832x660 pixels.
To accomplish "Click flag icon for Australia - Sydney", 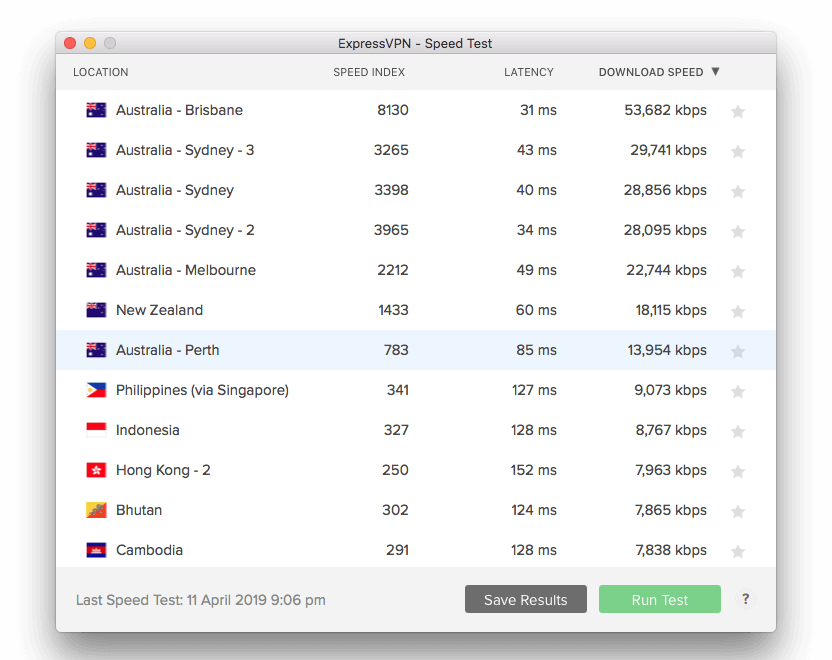I will (96, 190).
